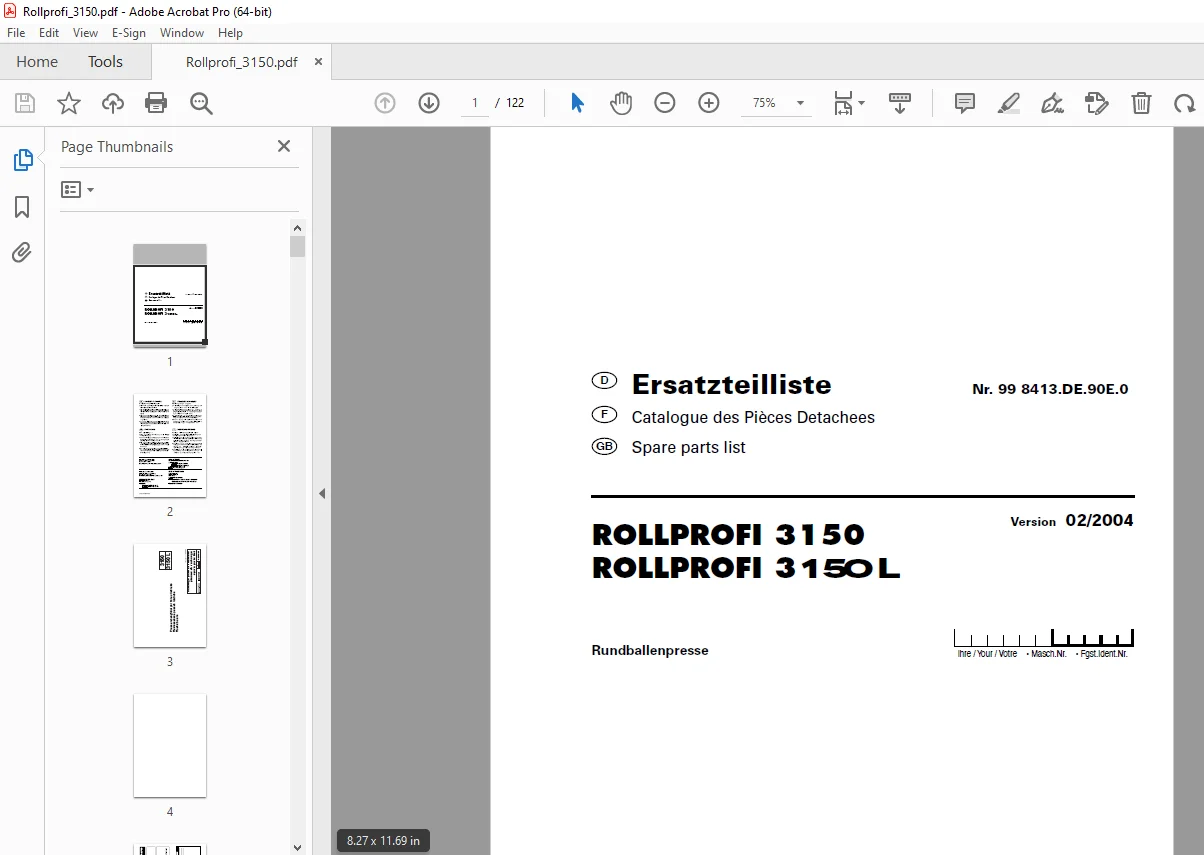The width and height of the screenshot is (1204, 855).
Task: Add a comment sticky note
Action: click(965, 103)
